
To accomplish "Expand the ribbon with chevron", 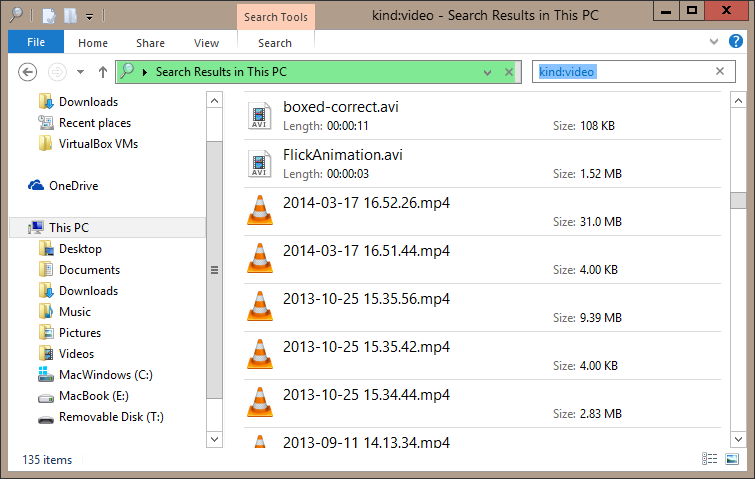I will point(714,41).
